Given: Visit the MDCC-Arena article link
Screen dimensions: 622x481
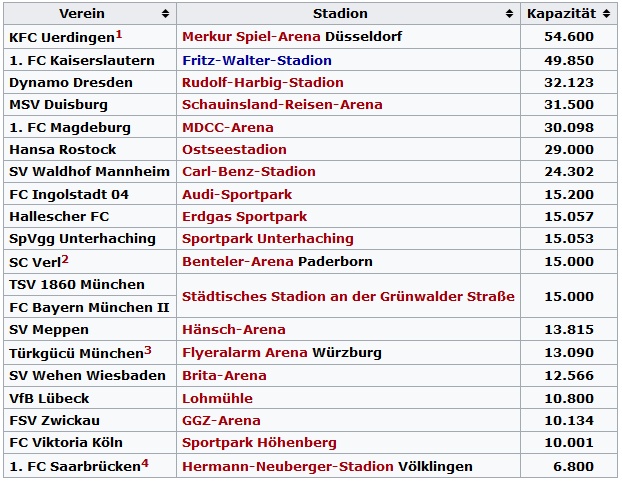Looking at the screenshot, I should pos(228,128).
